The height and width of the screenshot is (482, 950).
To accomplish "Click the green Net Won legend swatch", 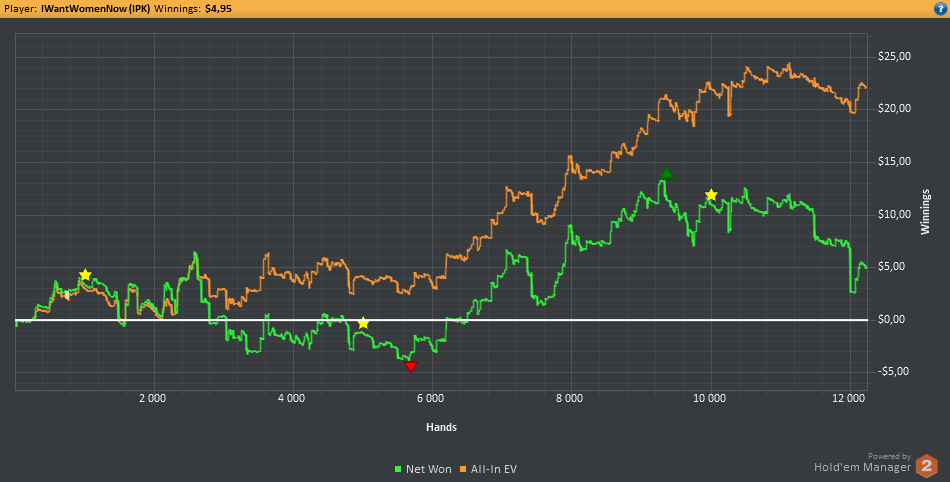I will [x=397, y=468].
